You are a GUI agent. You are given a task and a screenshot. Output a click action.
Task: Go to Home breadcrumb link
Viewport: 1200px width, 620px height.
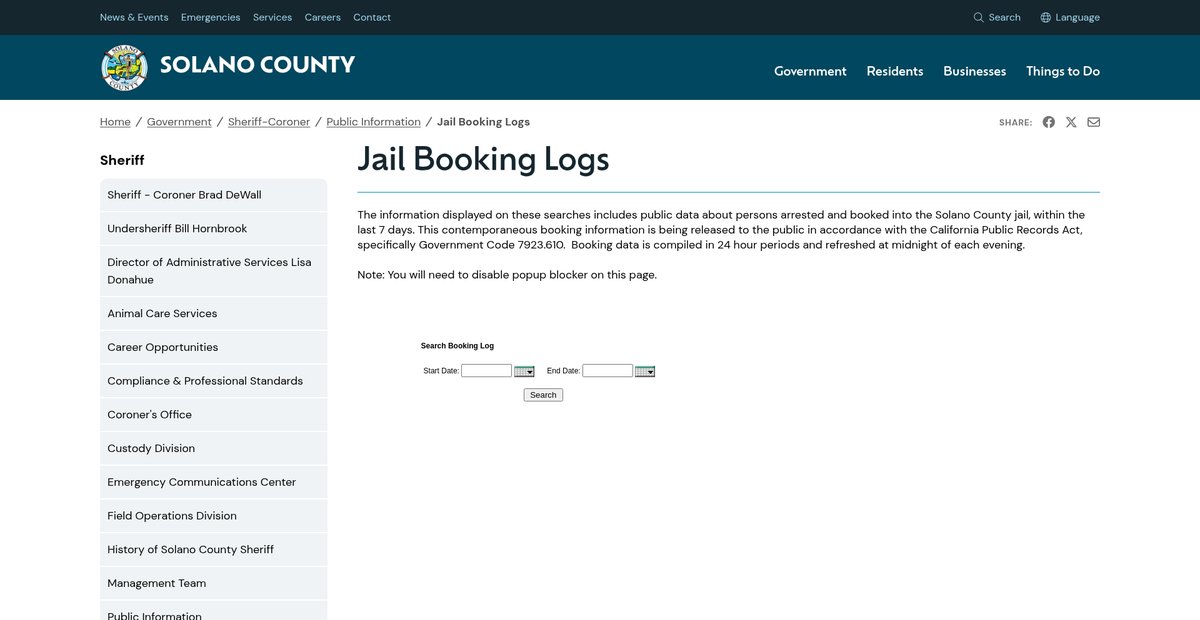point(115,122)
